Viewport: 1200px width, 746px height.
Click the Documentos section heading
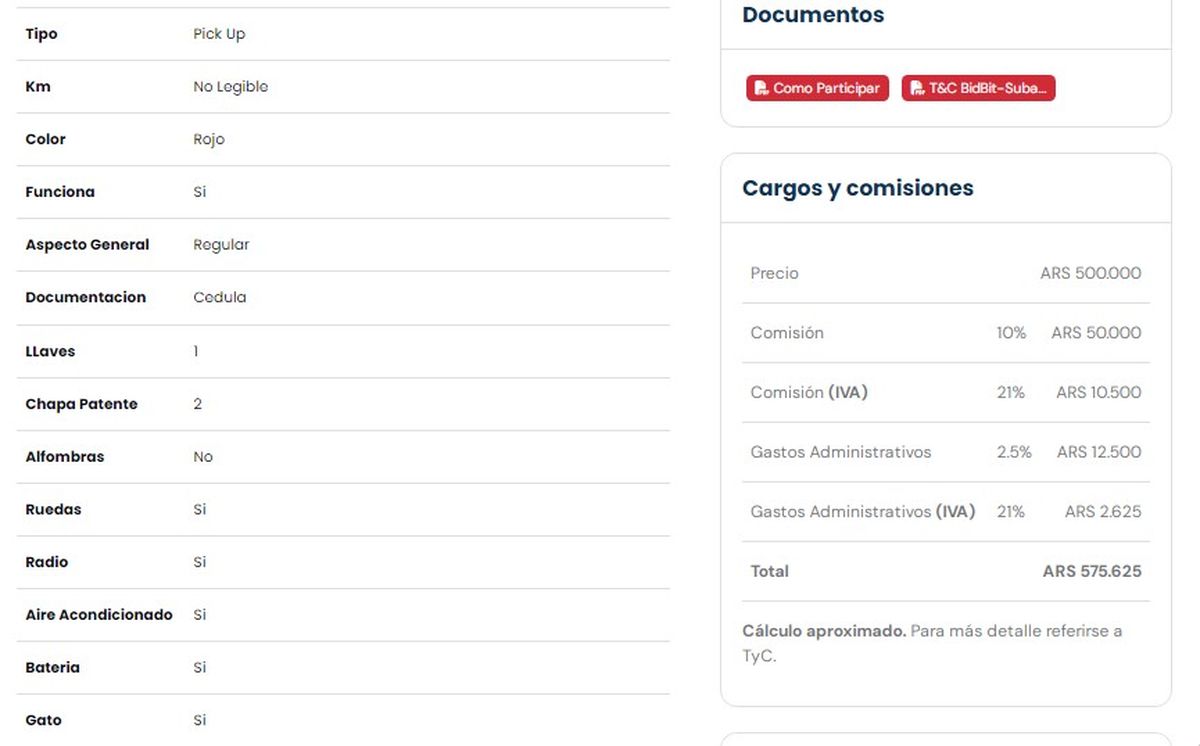(x=812, y=15)
